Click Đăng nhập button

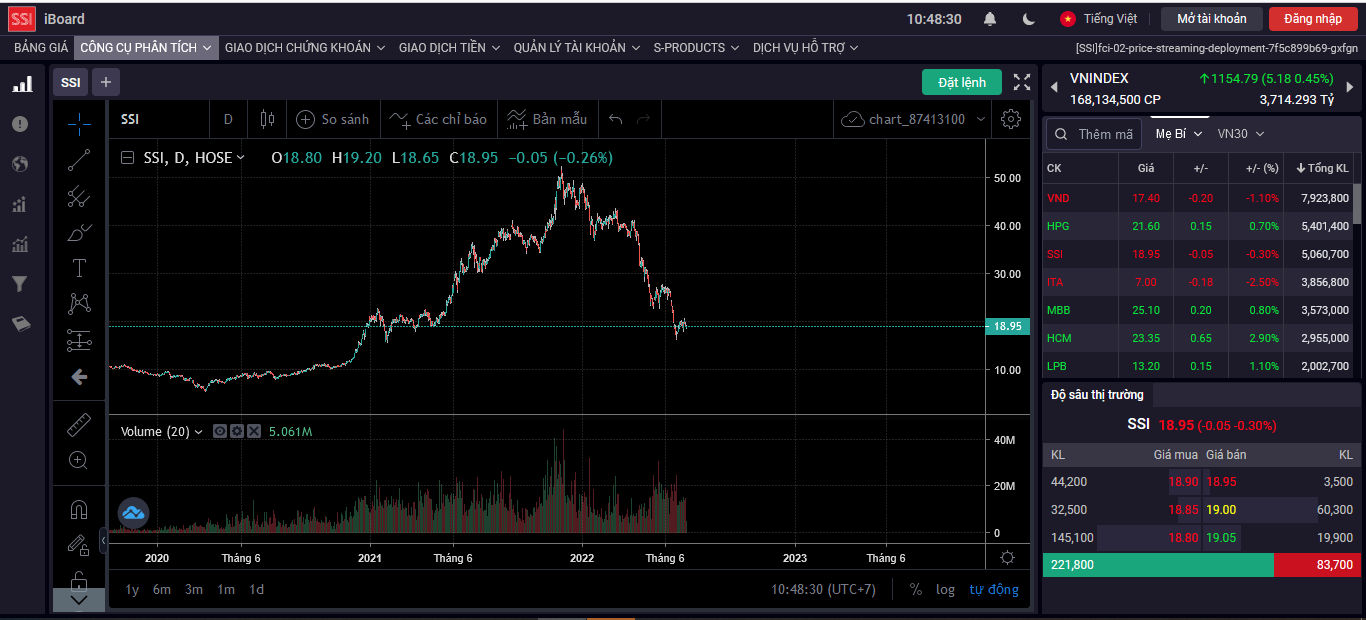[1313, 19]
